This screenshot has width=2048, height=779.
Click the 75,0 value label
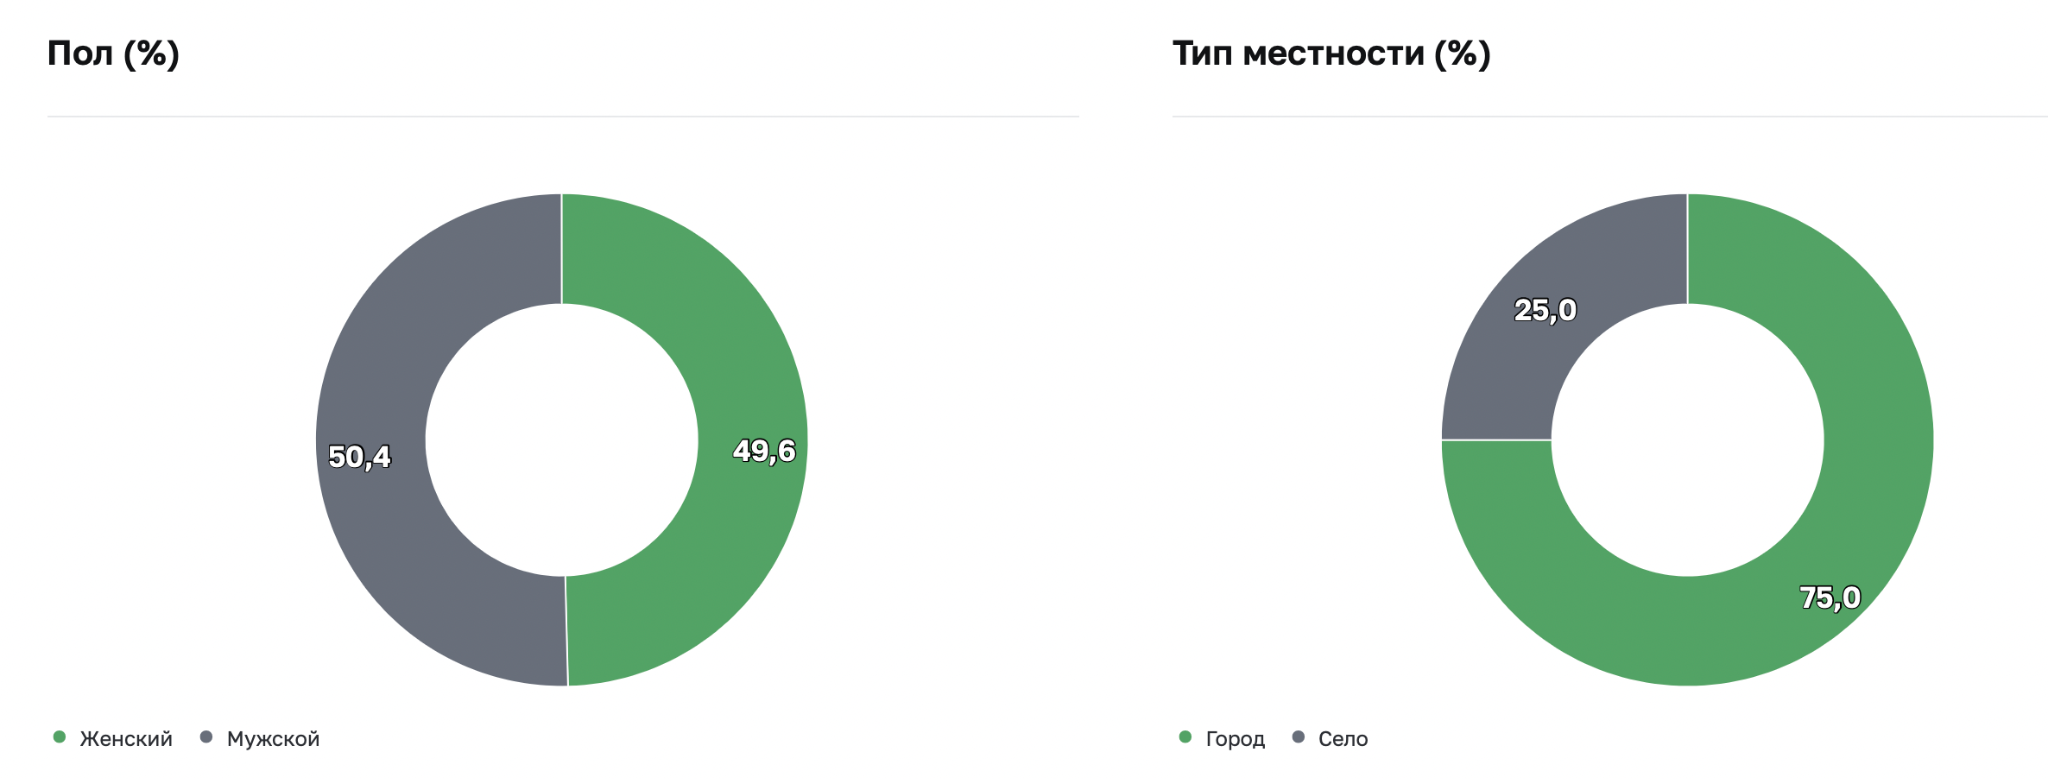[1830, 597]
